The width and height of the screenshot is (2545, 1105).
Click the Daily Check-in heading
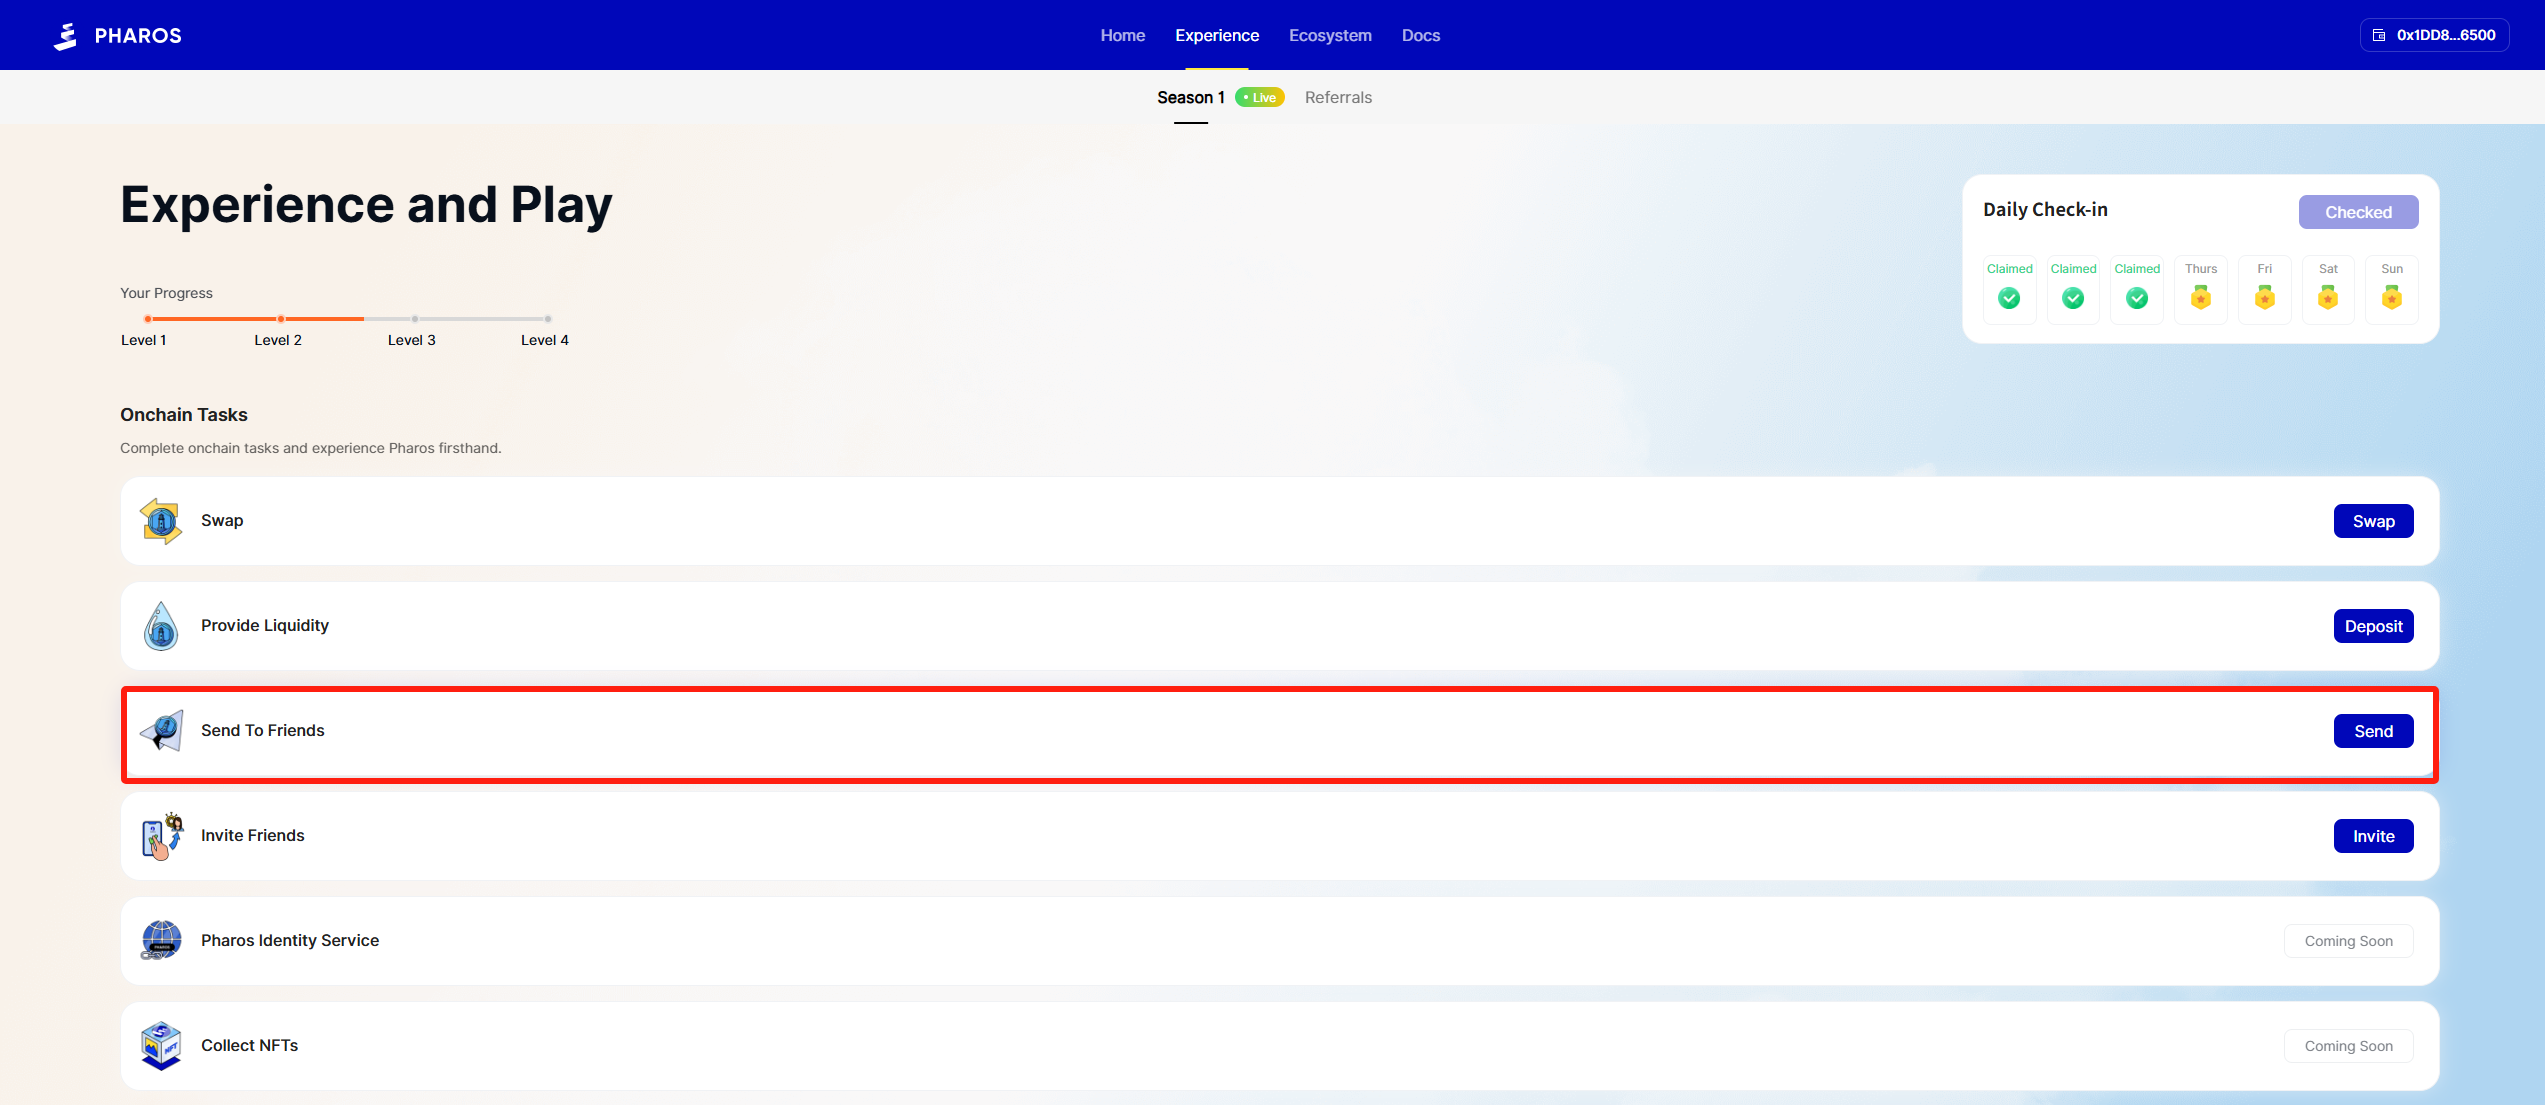click(x=2045, y=209)
